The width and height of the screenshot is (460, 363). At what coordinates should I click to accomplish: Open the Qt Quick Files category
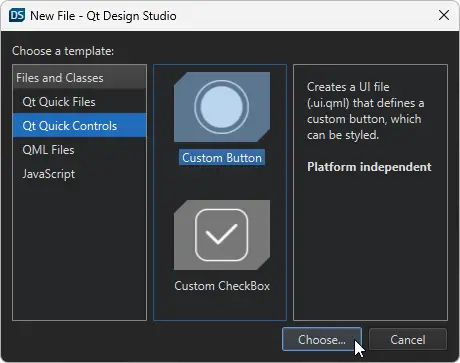click(x=79, y=102)
